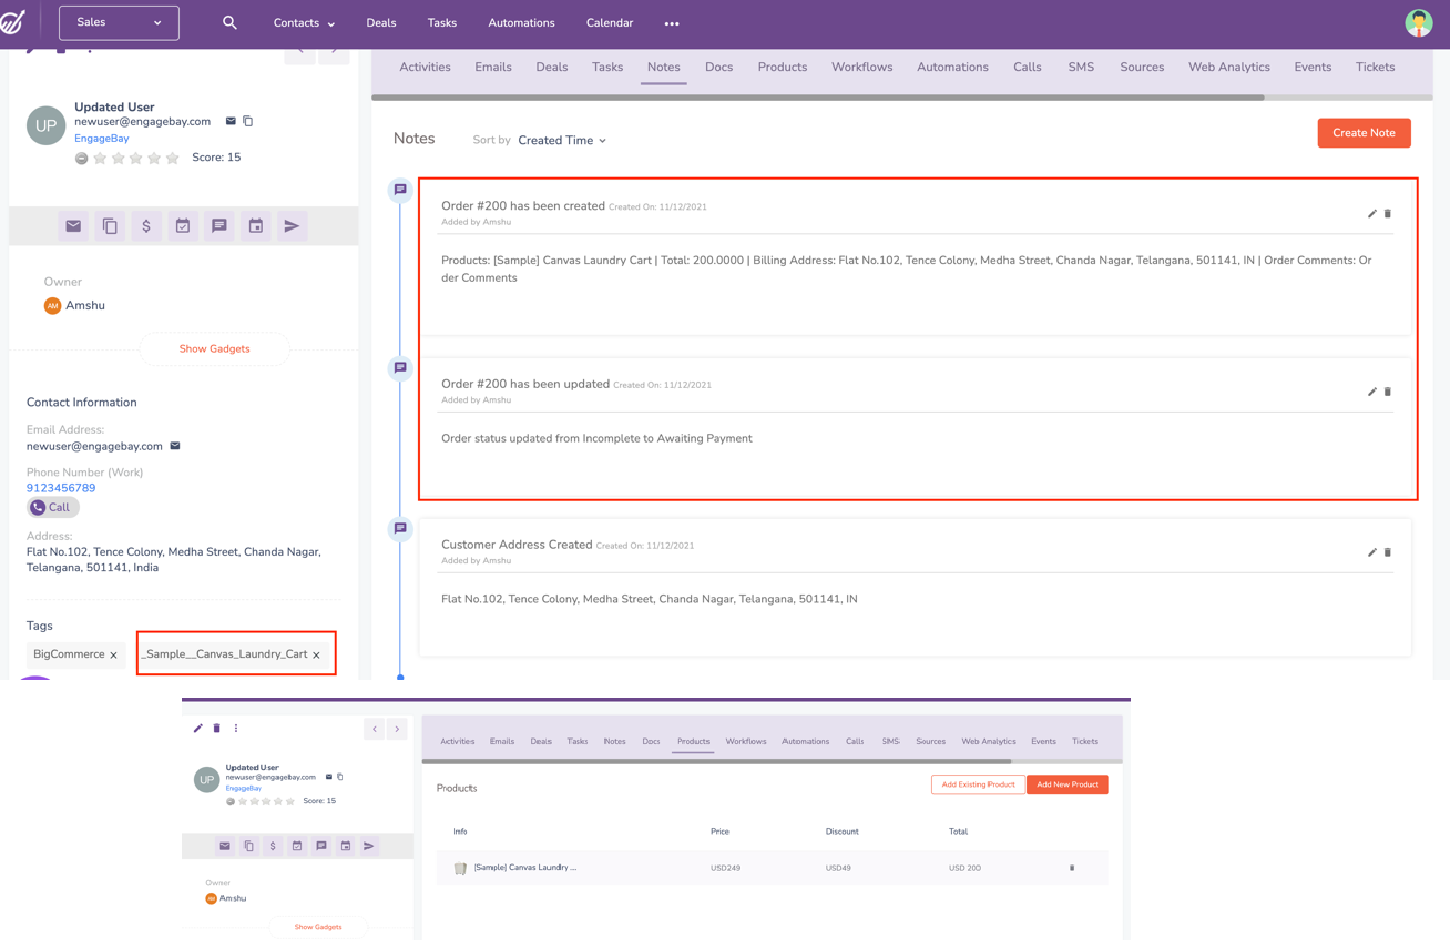
Task: Switch to Tickets tab in upper view
Action: click(x=1375, y=67)
